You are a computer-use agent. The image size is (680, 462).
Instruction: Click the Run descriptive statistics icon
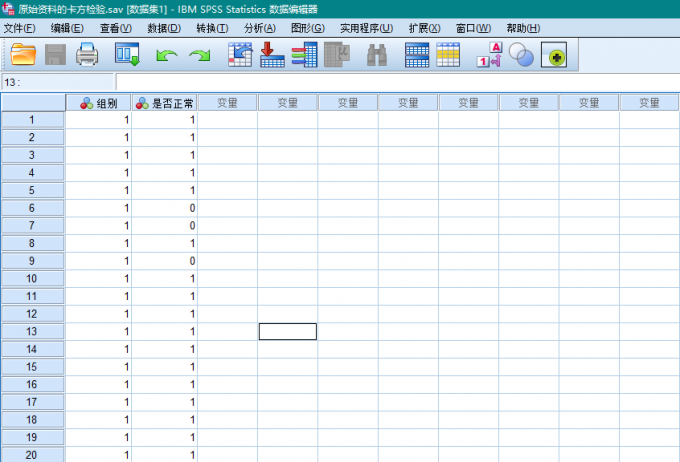point(337,55)
